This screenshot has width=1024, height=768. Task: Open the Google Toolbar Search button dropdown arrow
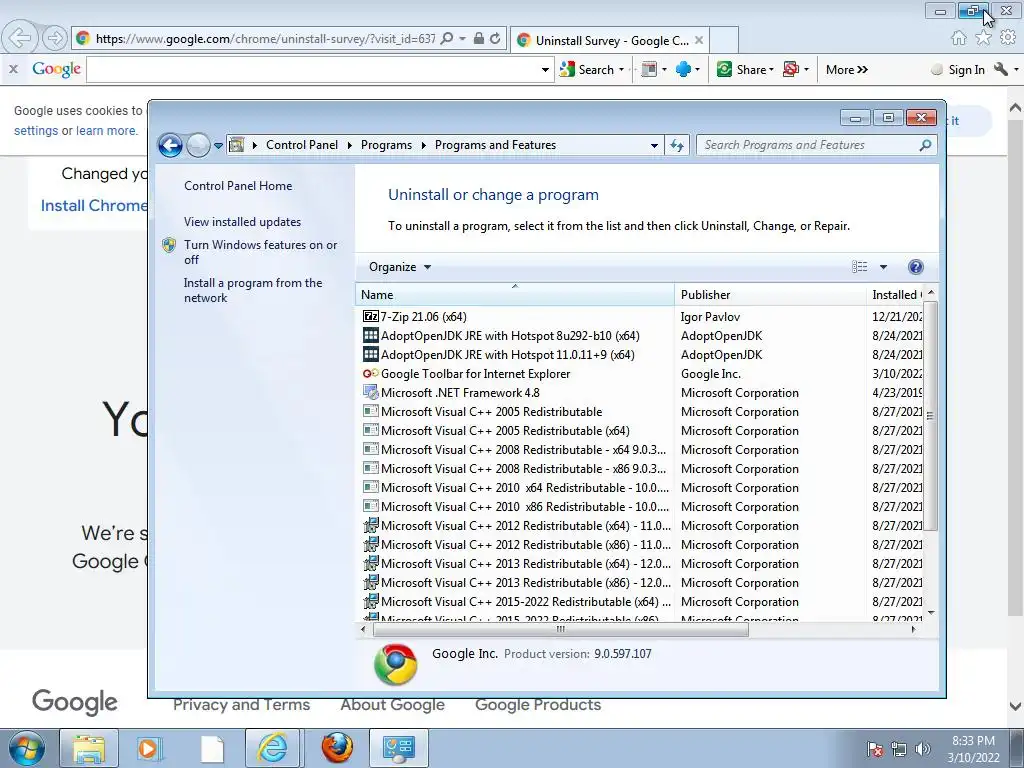tap(621, 69)
